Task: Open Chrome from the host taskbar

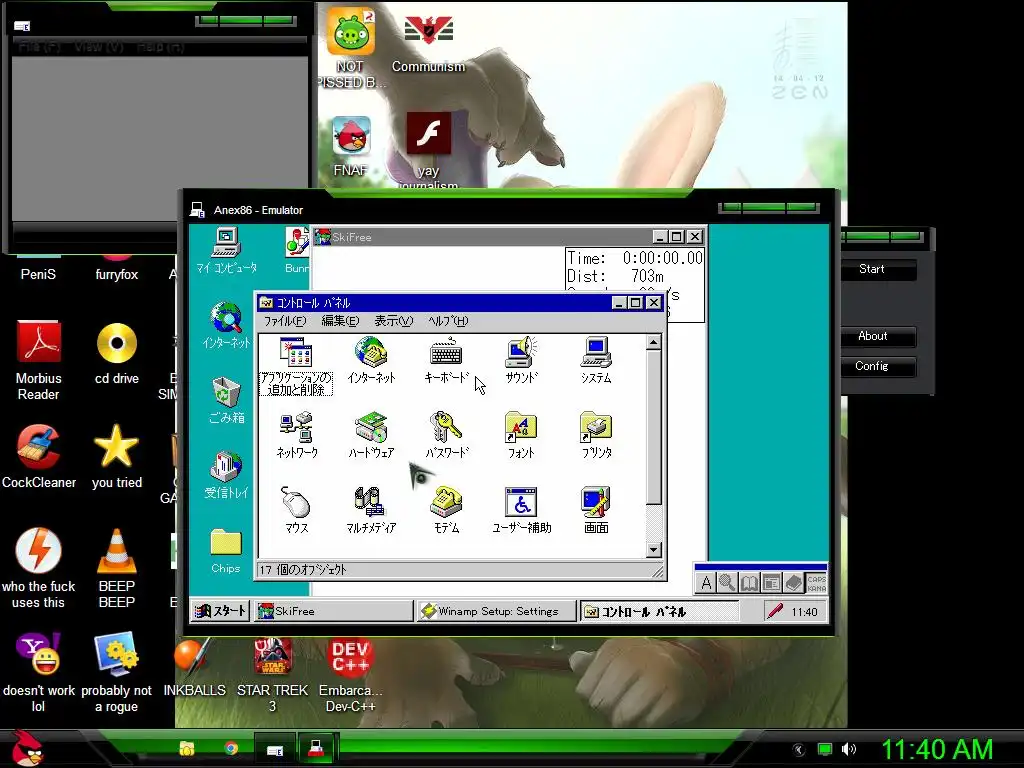Action: coord(231,748)
